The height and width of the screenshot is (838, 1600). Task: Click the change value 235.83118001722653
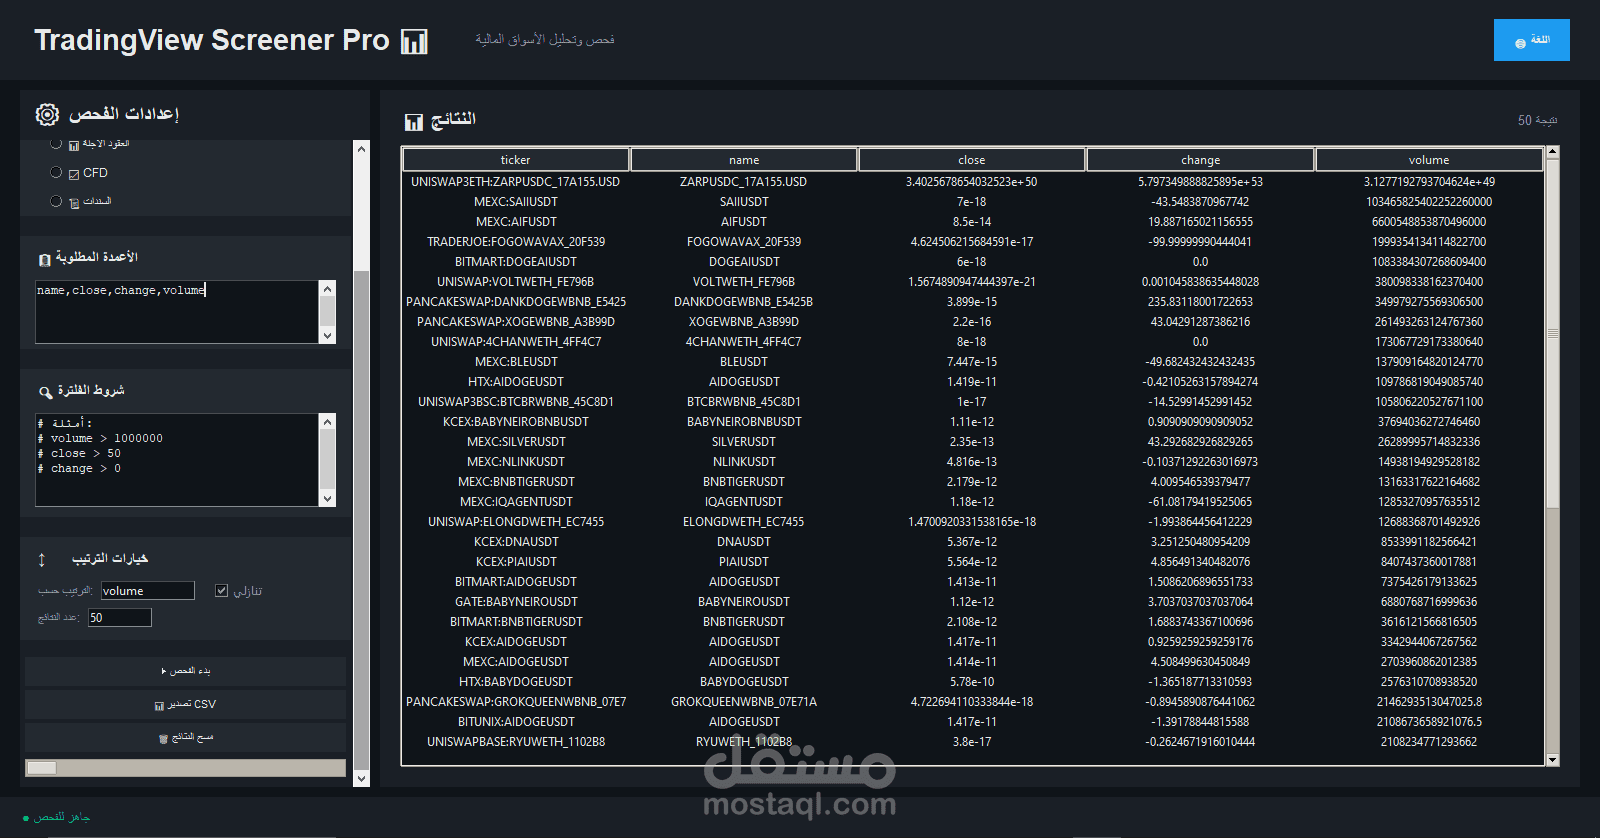coord(1200,302)
